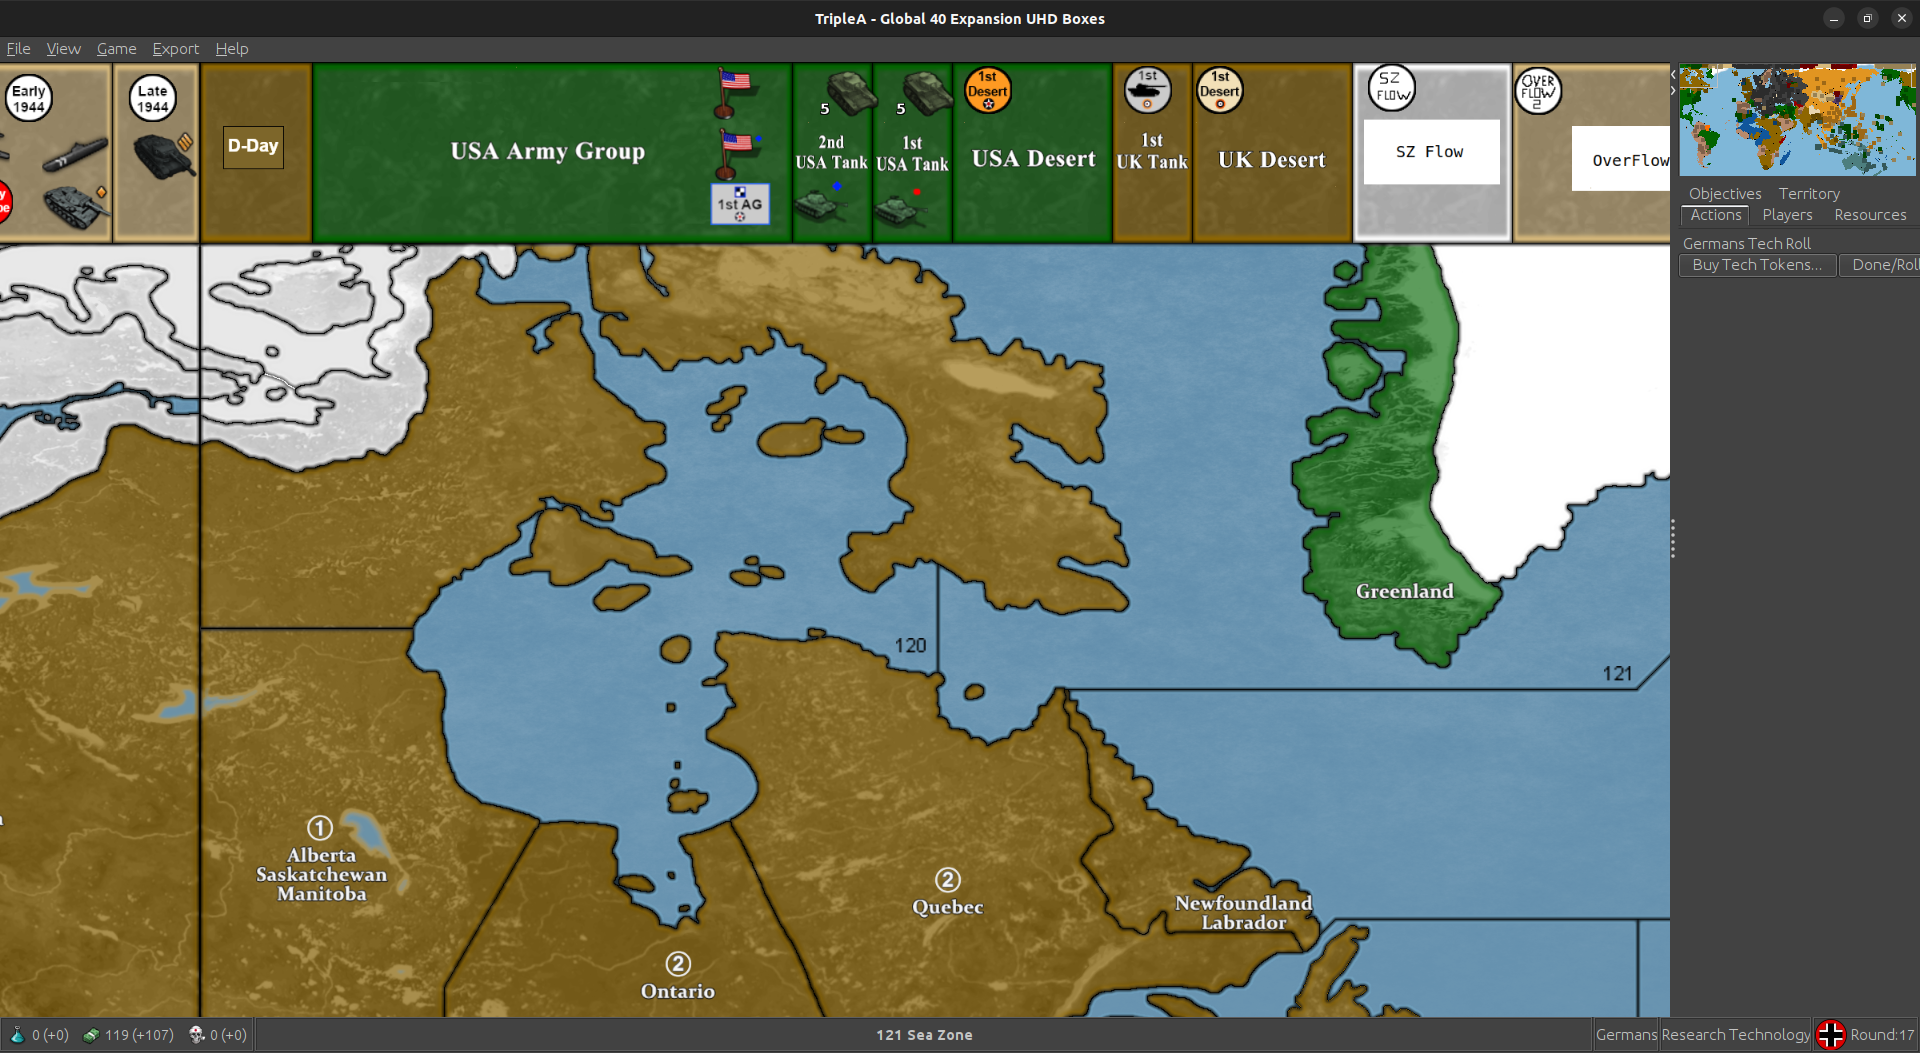
Task: Click the German cross flag icon
Action: 1830,1034
